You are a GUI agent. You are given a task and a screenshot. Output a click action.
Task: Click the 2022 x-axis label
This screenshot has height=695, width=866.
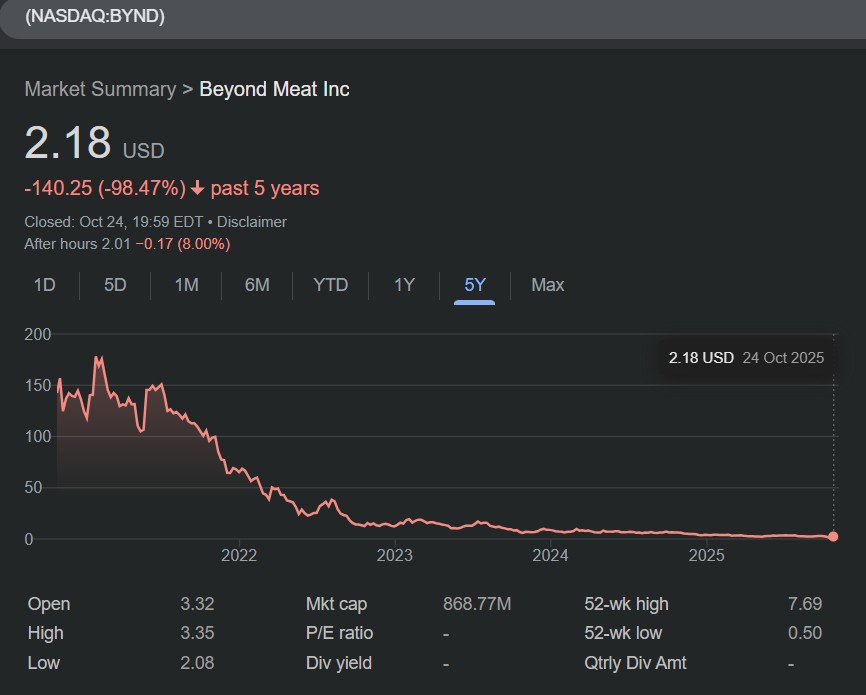click(239, 555)
